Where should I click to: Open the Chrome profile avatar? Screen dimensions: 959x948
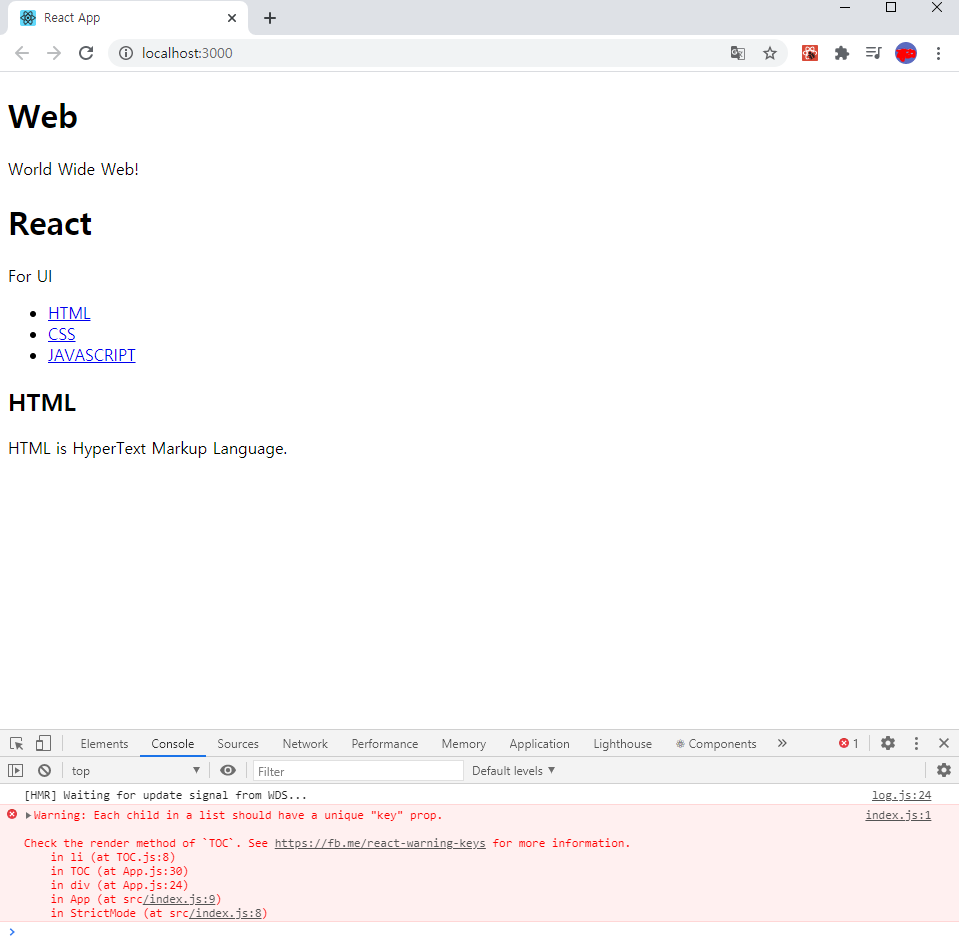pos(906,53)
